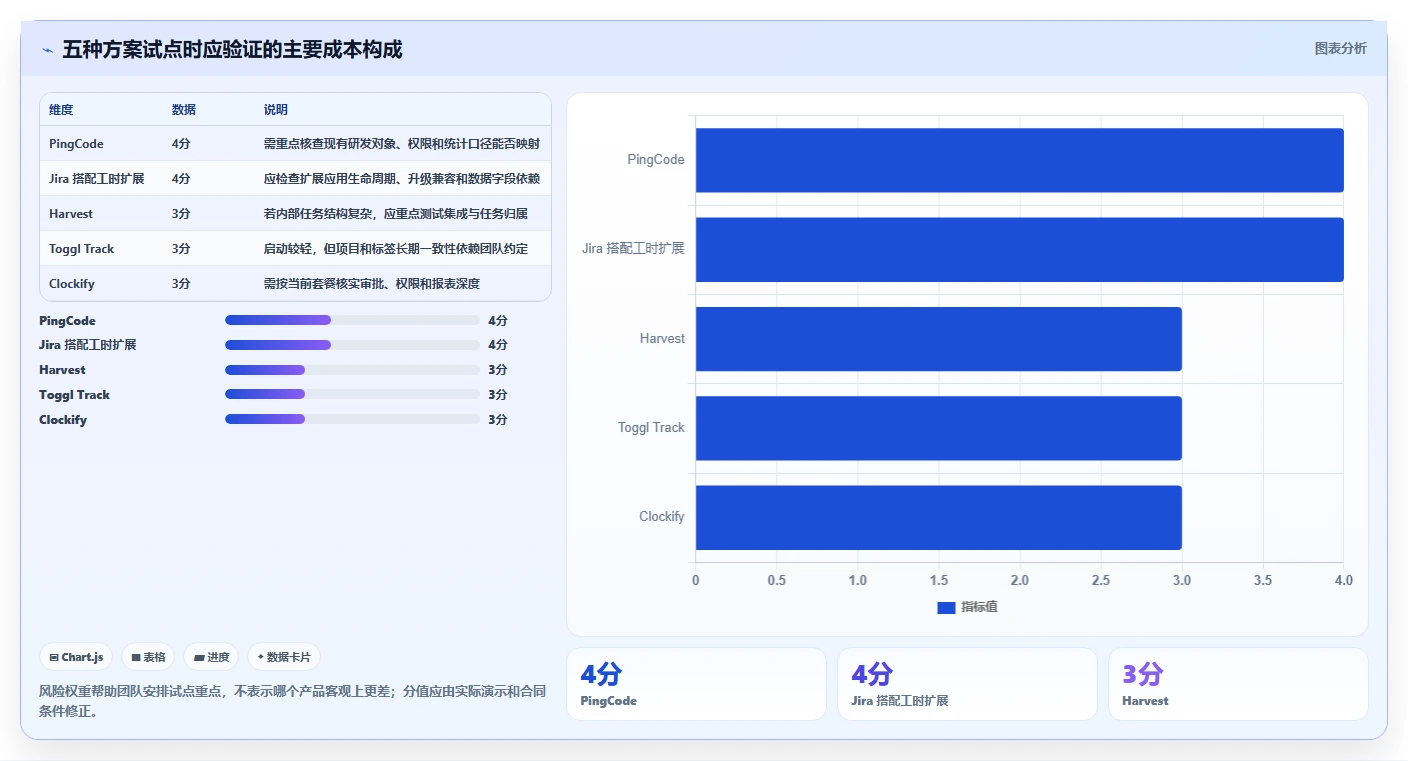1408x761 pixels.
Task: Click the page title 五种方案试点时应验证的主要成本构成
Action: coord(232,50)
